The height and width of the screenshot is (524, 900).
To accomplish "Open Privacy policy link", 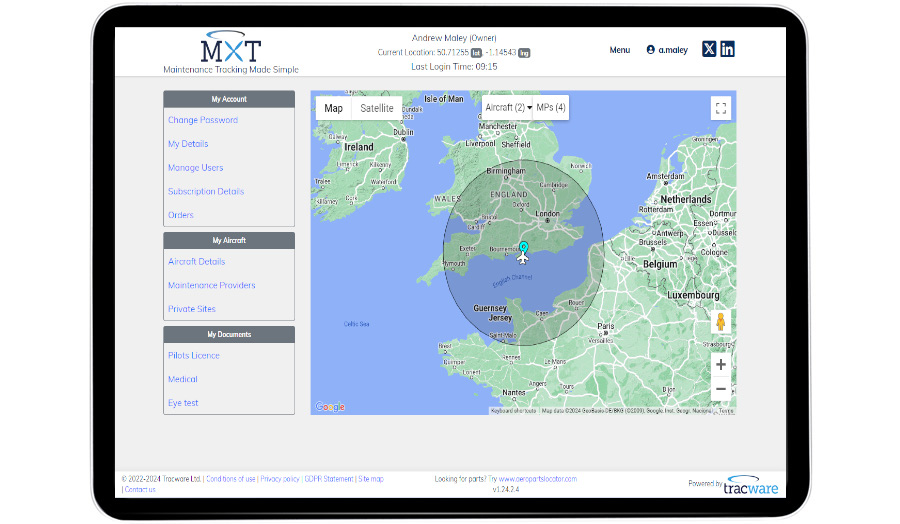I will click(x=280, y=479).
